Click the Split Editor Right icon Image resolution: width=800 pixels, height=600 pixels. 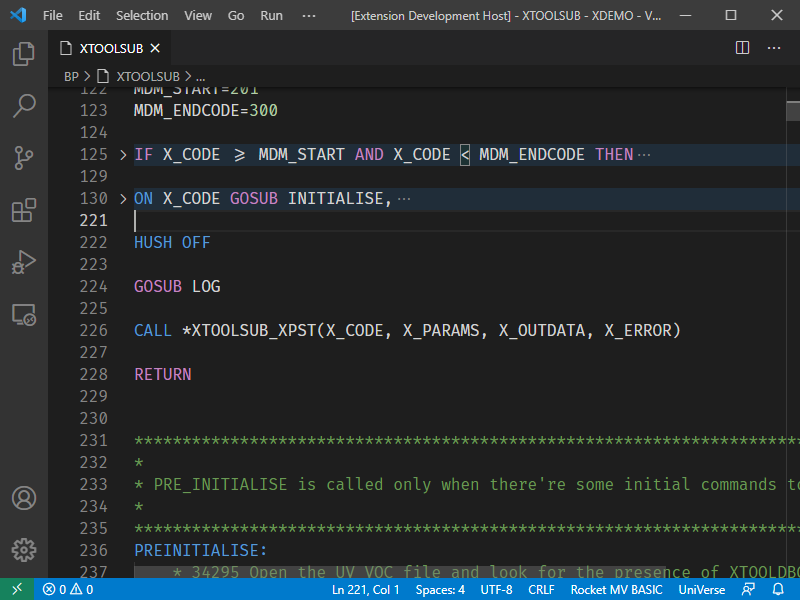[742, 48]
